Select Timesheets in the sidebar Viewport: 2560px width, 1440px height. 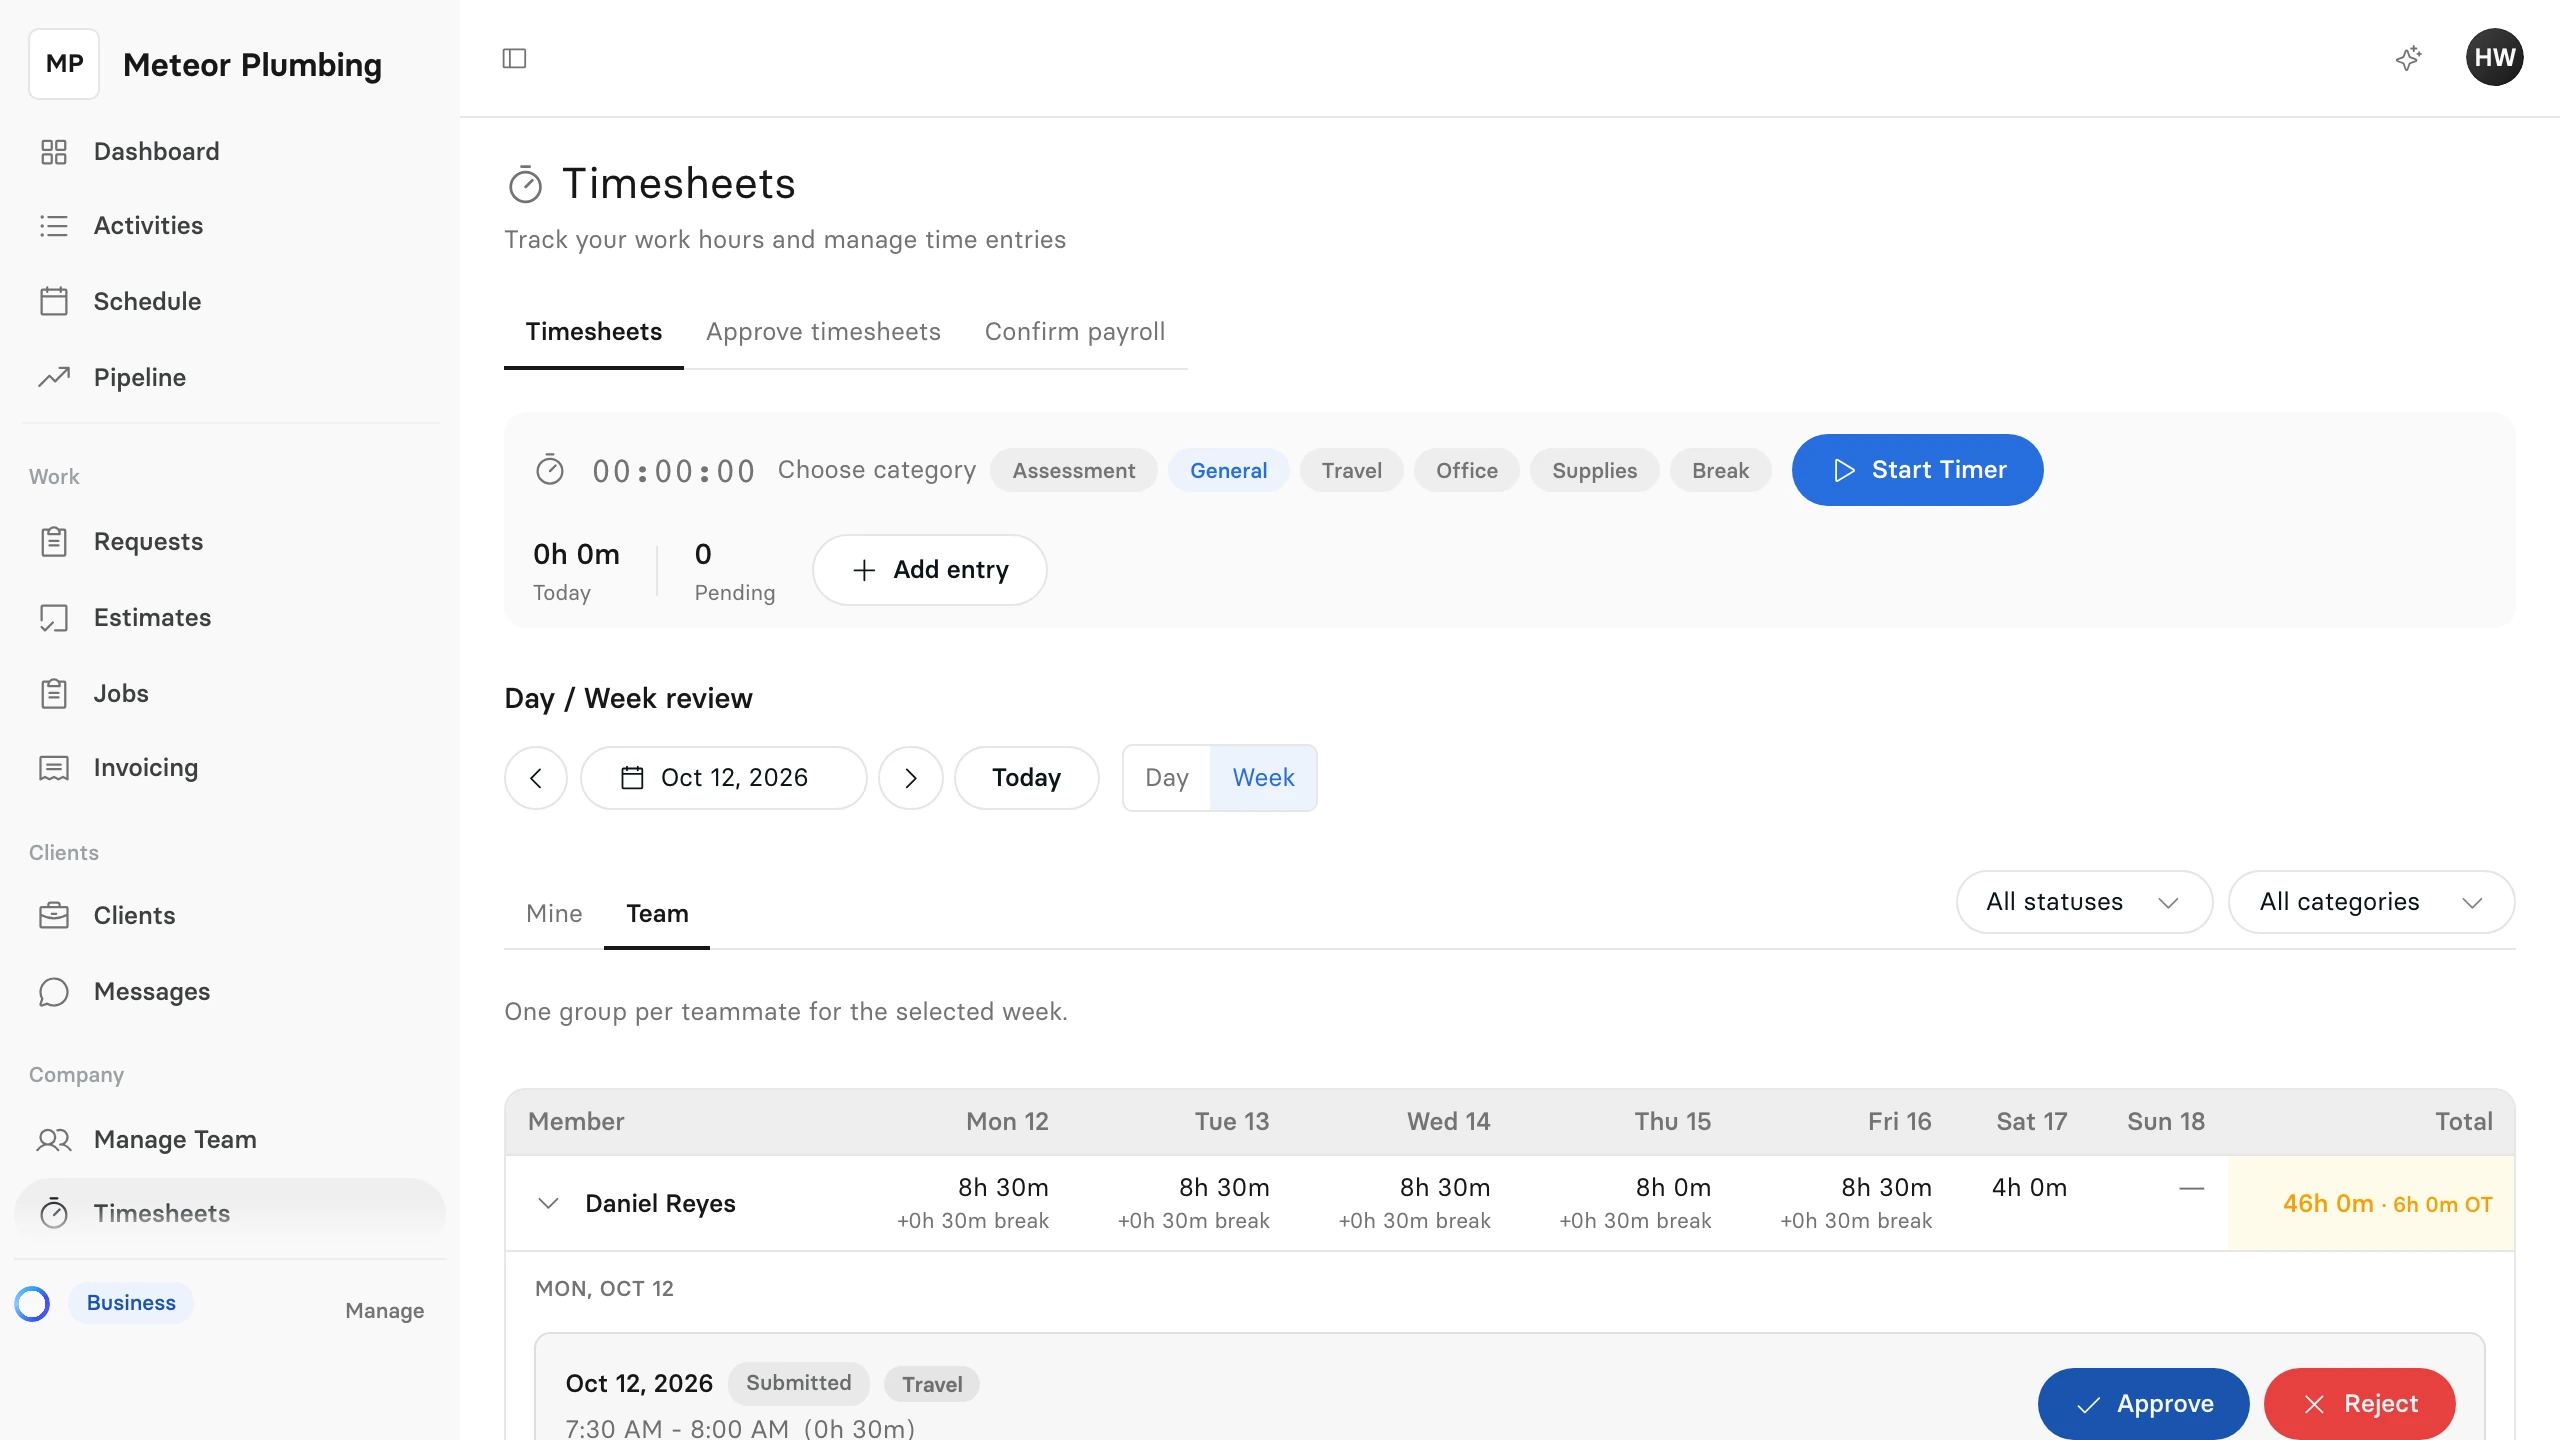tap(230, 1213)
